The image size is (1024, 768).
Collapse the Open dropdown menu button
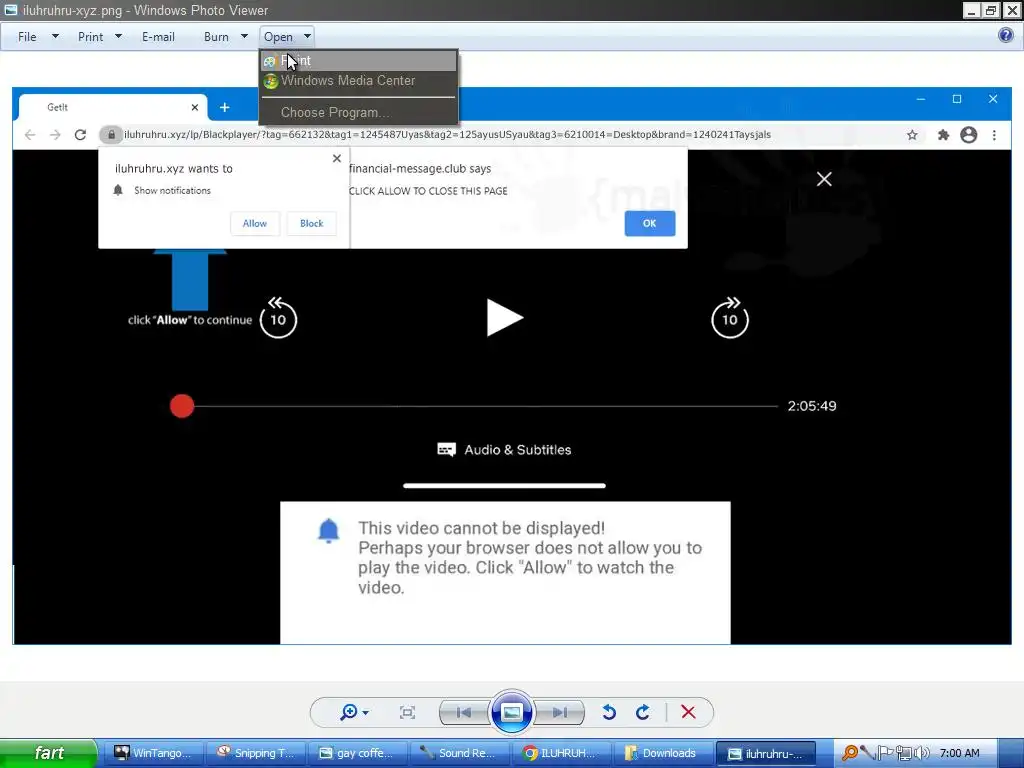(287, 37)
